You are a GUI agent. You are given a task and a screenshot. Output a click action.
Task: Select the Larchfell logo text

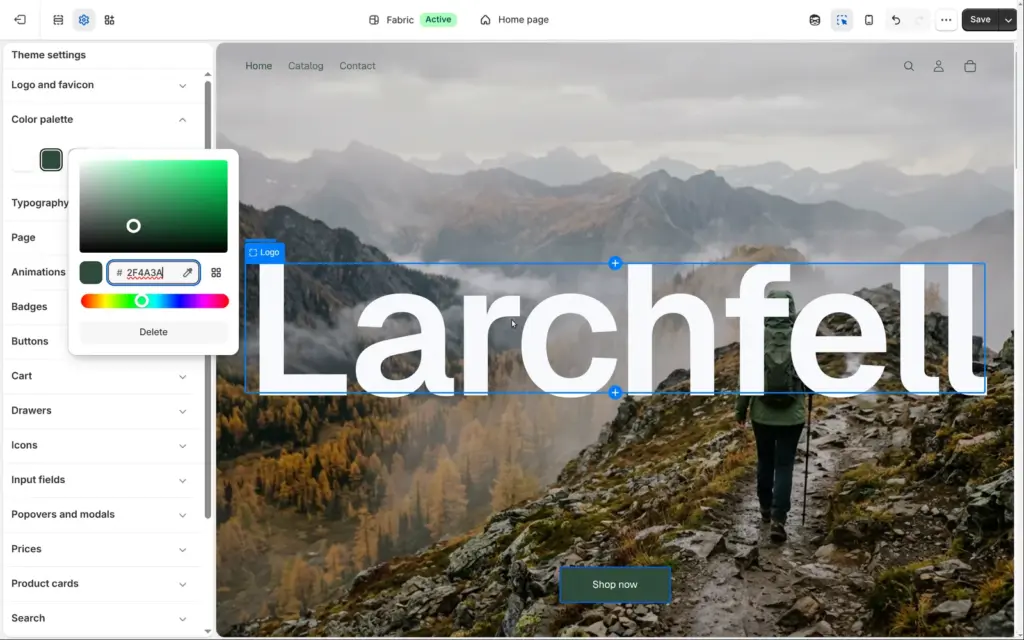(615, 328)
